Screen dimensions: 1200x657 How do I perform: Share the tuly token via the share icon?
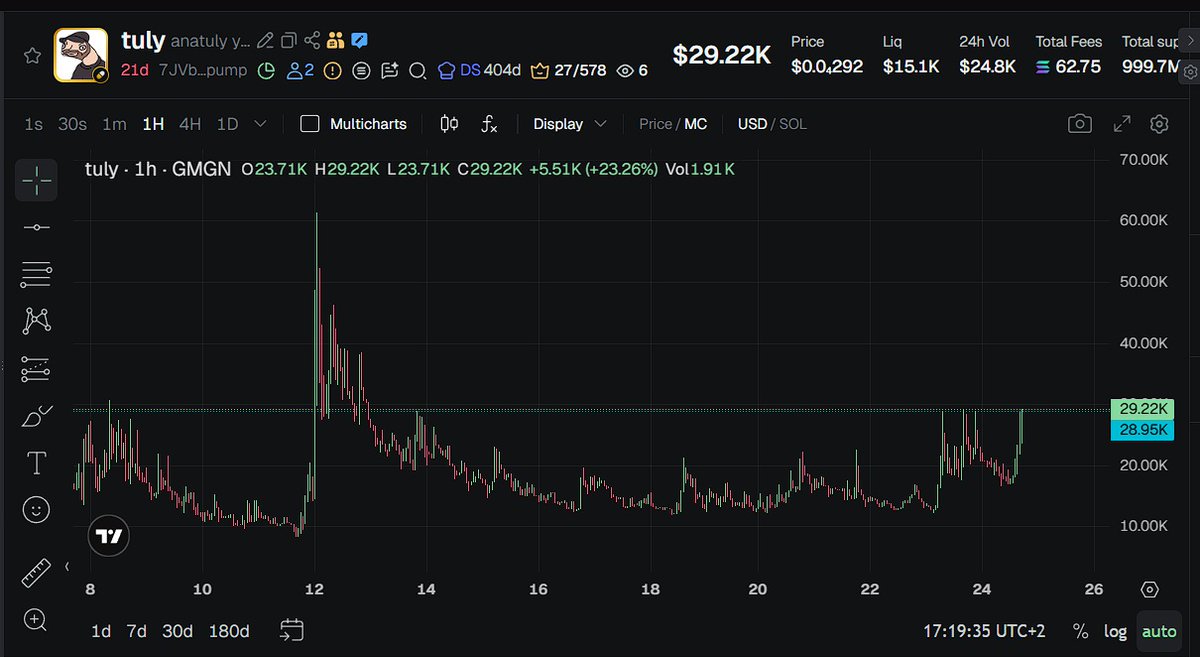point(312,41)
